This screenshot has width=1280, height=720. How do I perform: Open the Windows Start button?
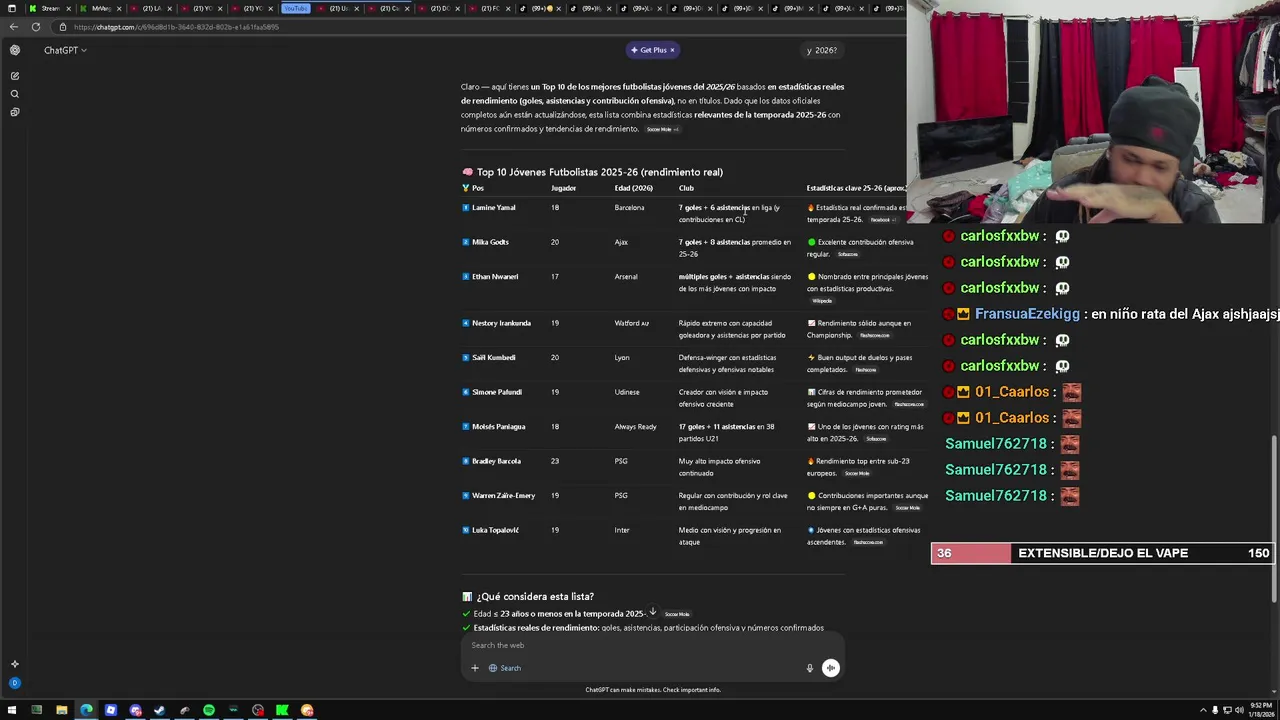pyautogui.click(x=12, y=711)
